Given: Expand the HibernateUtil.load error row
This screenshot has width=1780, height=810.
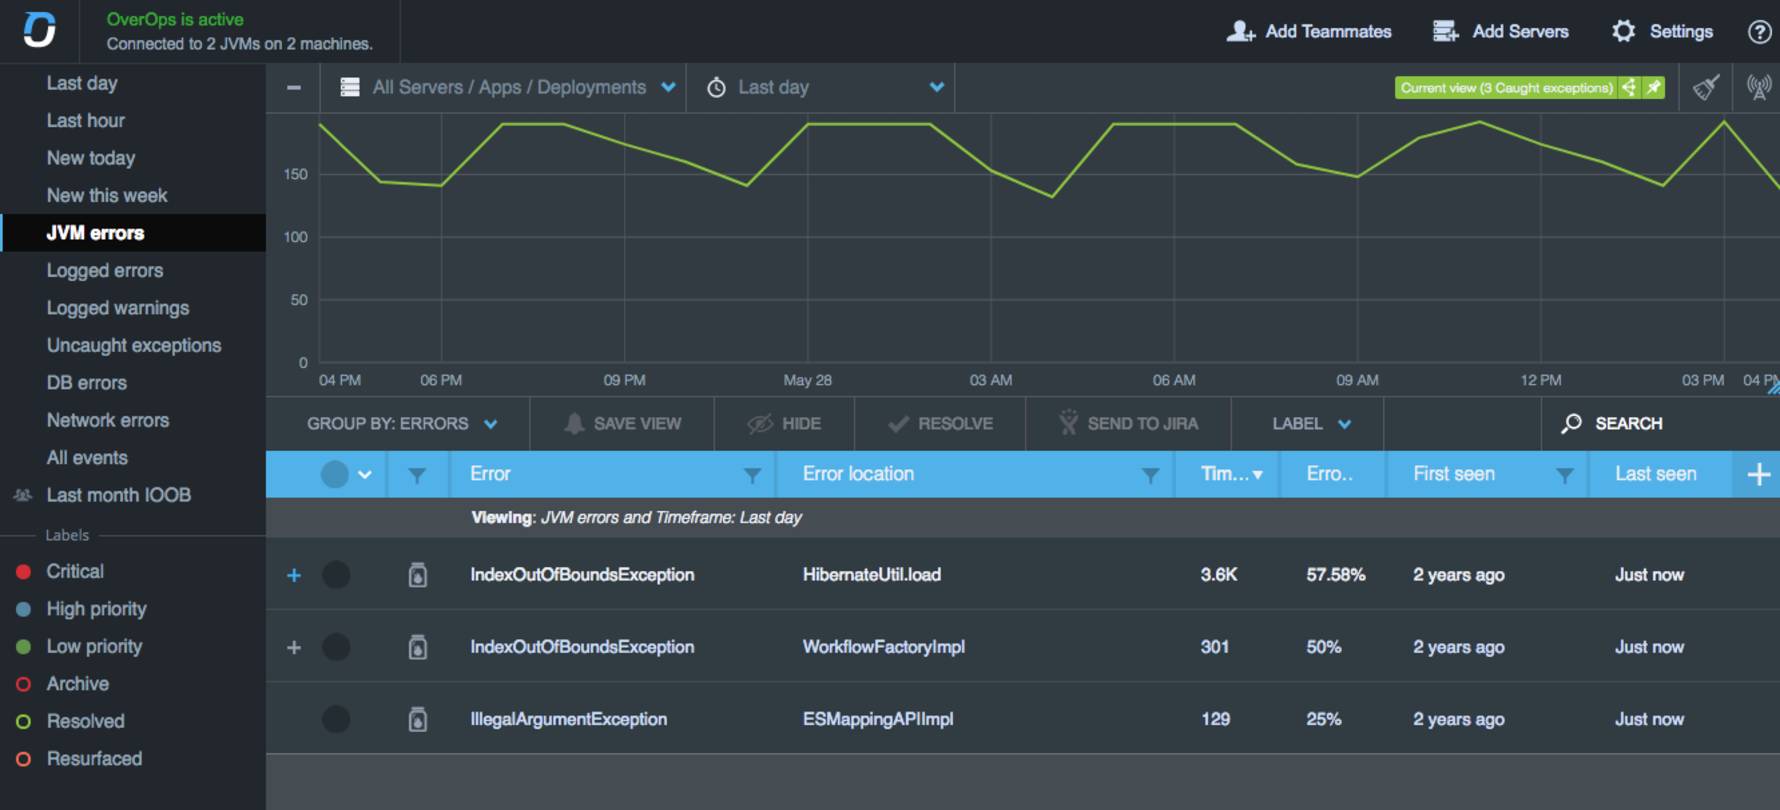Looking at the screenshot, I should 294,575.
